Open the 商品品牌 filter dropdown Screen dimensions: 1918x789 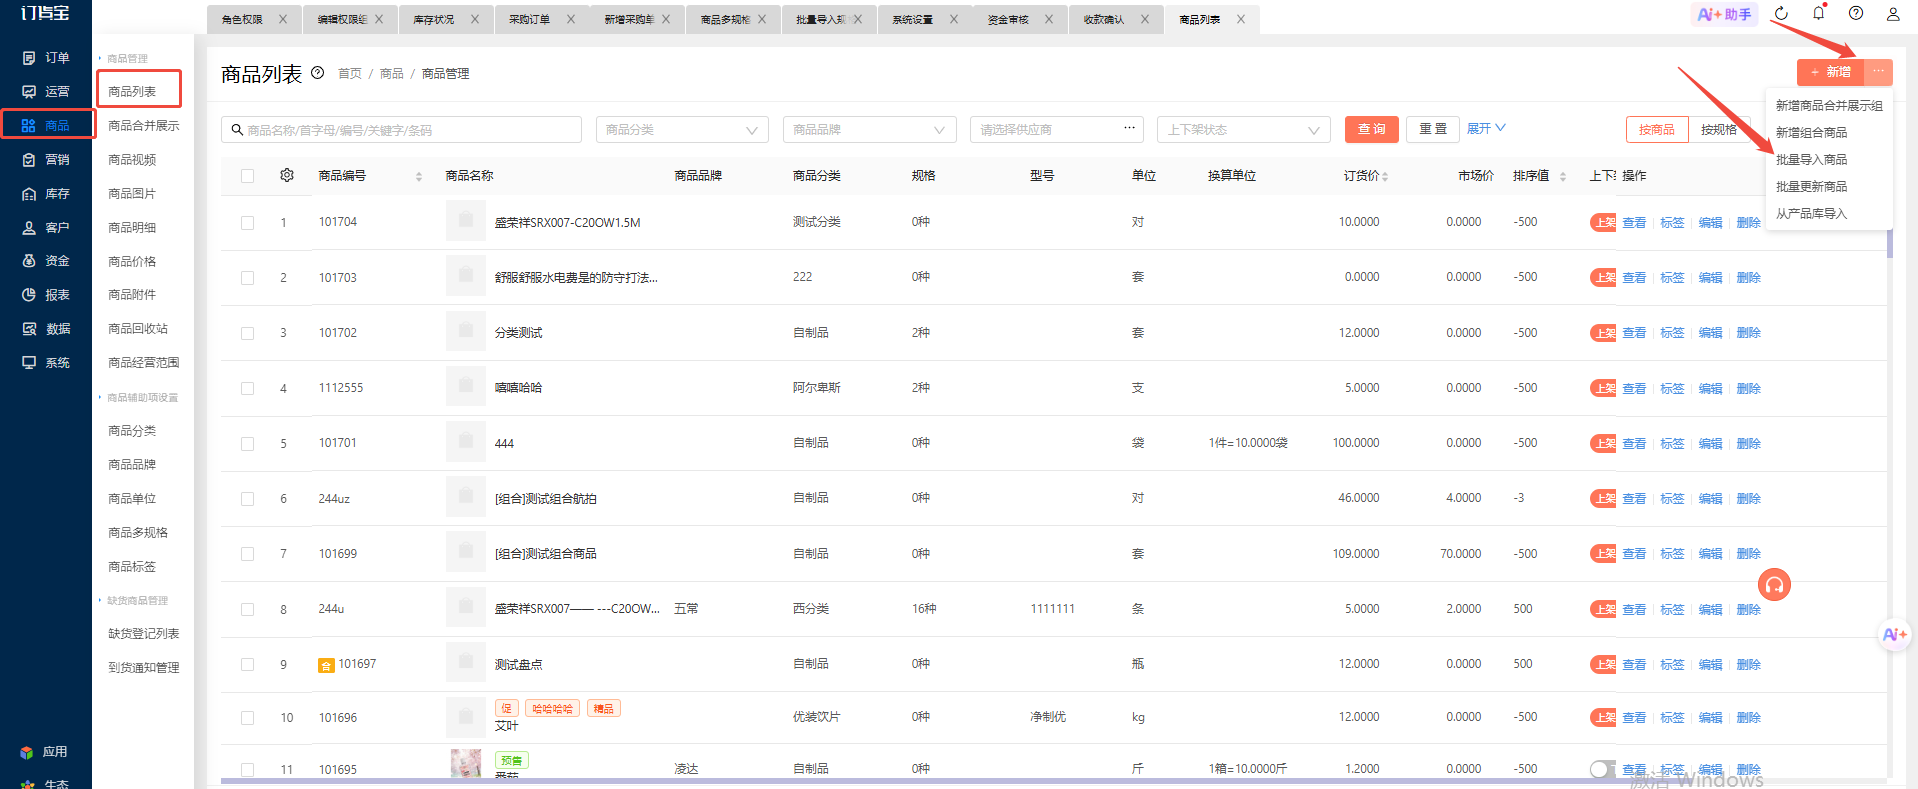point(869,130)
